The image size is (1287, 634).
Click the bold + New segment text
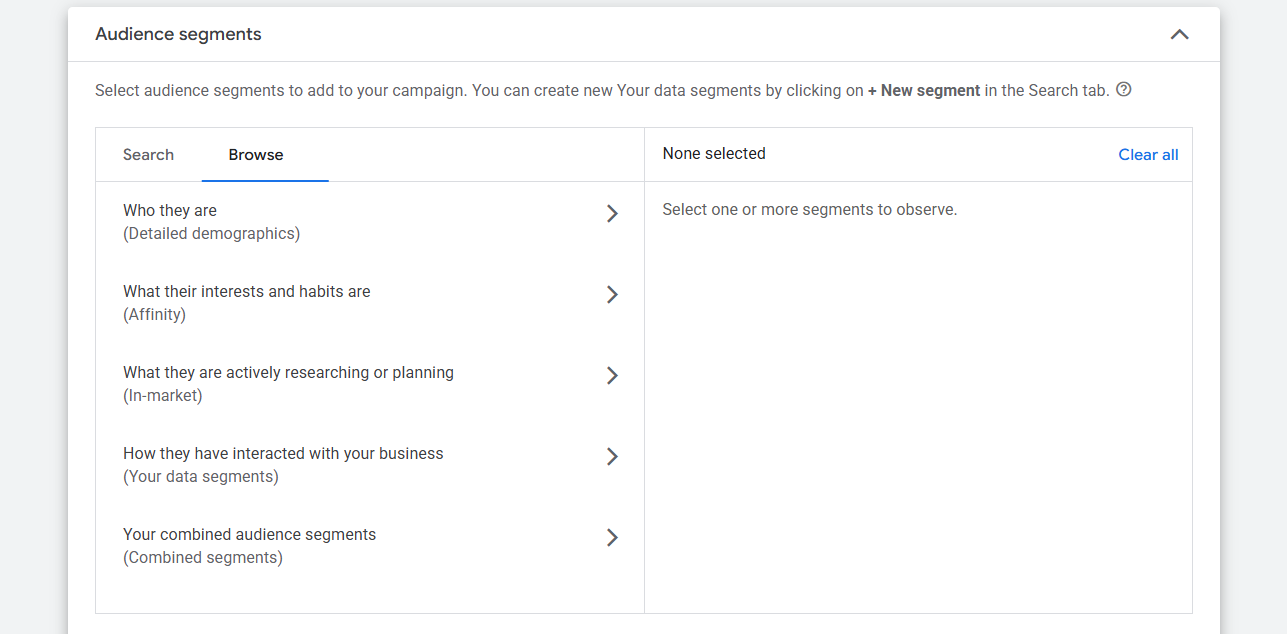pos(924,91)
